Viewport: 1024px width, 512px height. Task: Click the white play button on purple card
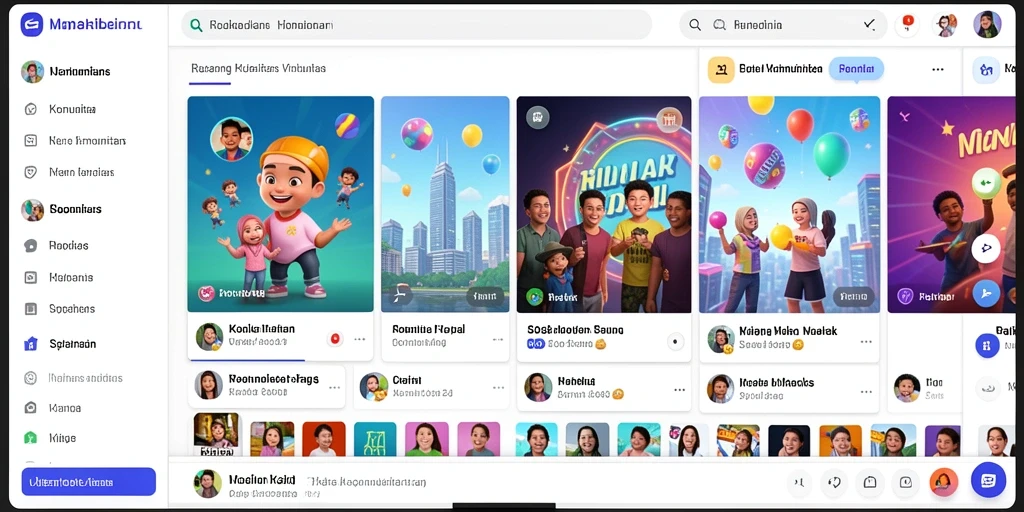(x=985, y=248)
